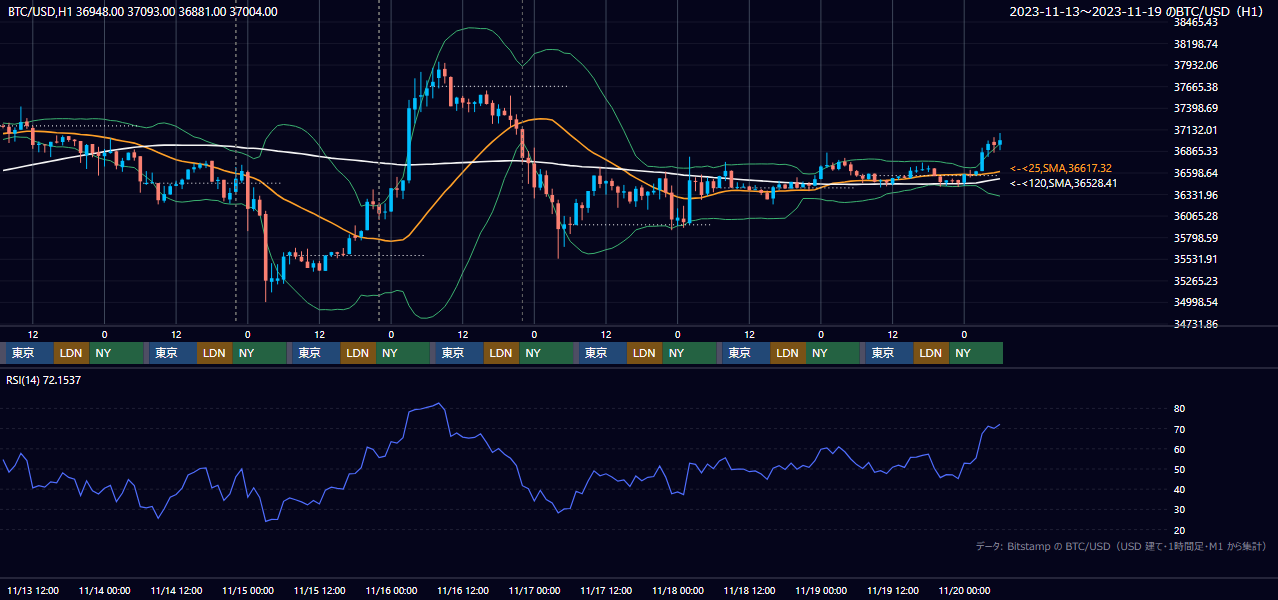The width and height of the screenshot is (1278, 600).
Task: Click the leftmost LDN session block
Action: pyautogui.click(x=71, y=353)
